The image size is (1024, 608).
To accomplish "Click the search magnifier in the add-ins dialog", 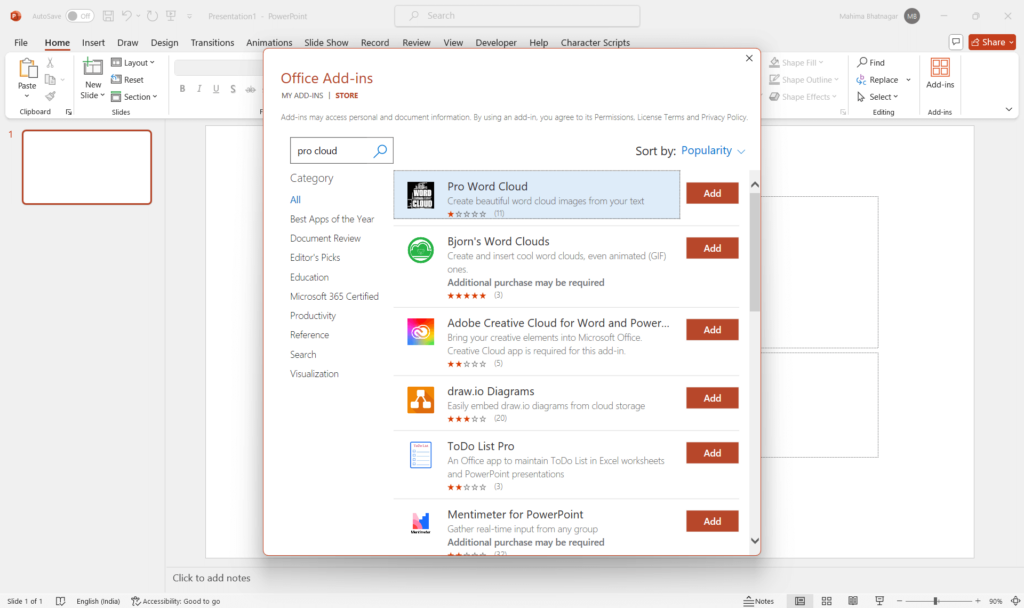I will (379, 149).
